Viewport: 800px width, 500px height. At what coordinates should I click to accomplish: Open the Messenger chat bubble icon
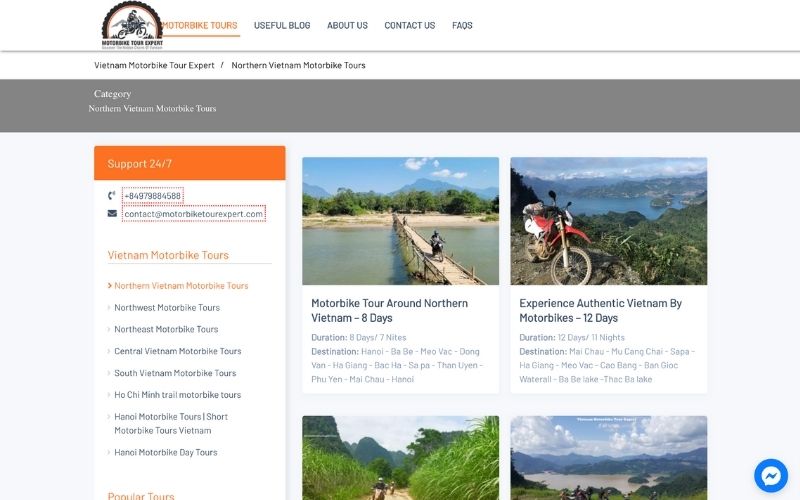coord(770,476)
